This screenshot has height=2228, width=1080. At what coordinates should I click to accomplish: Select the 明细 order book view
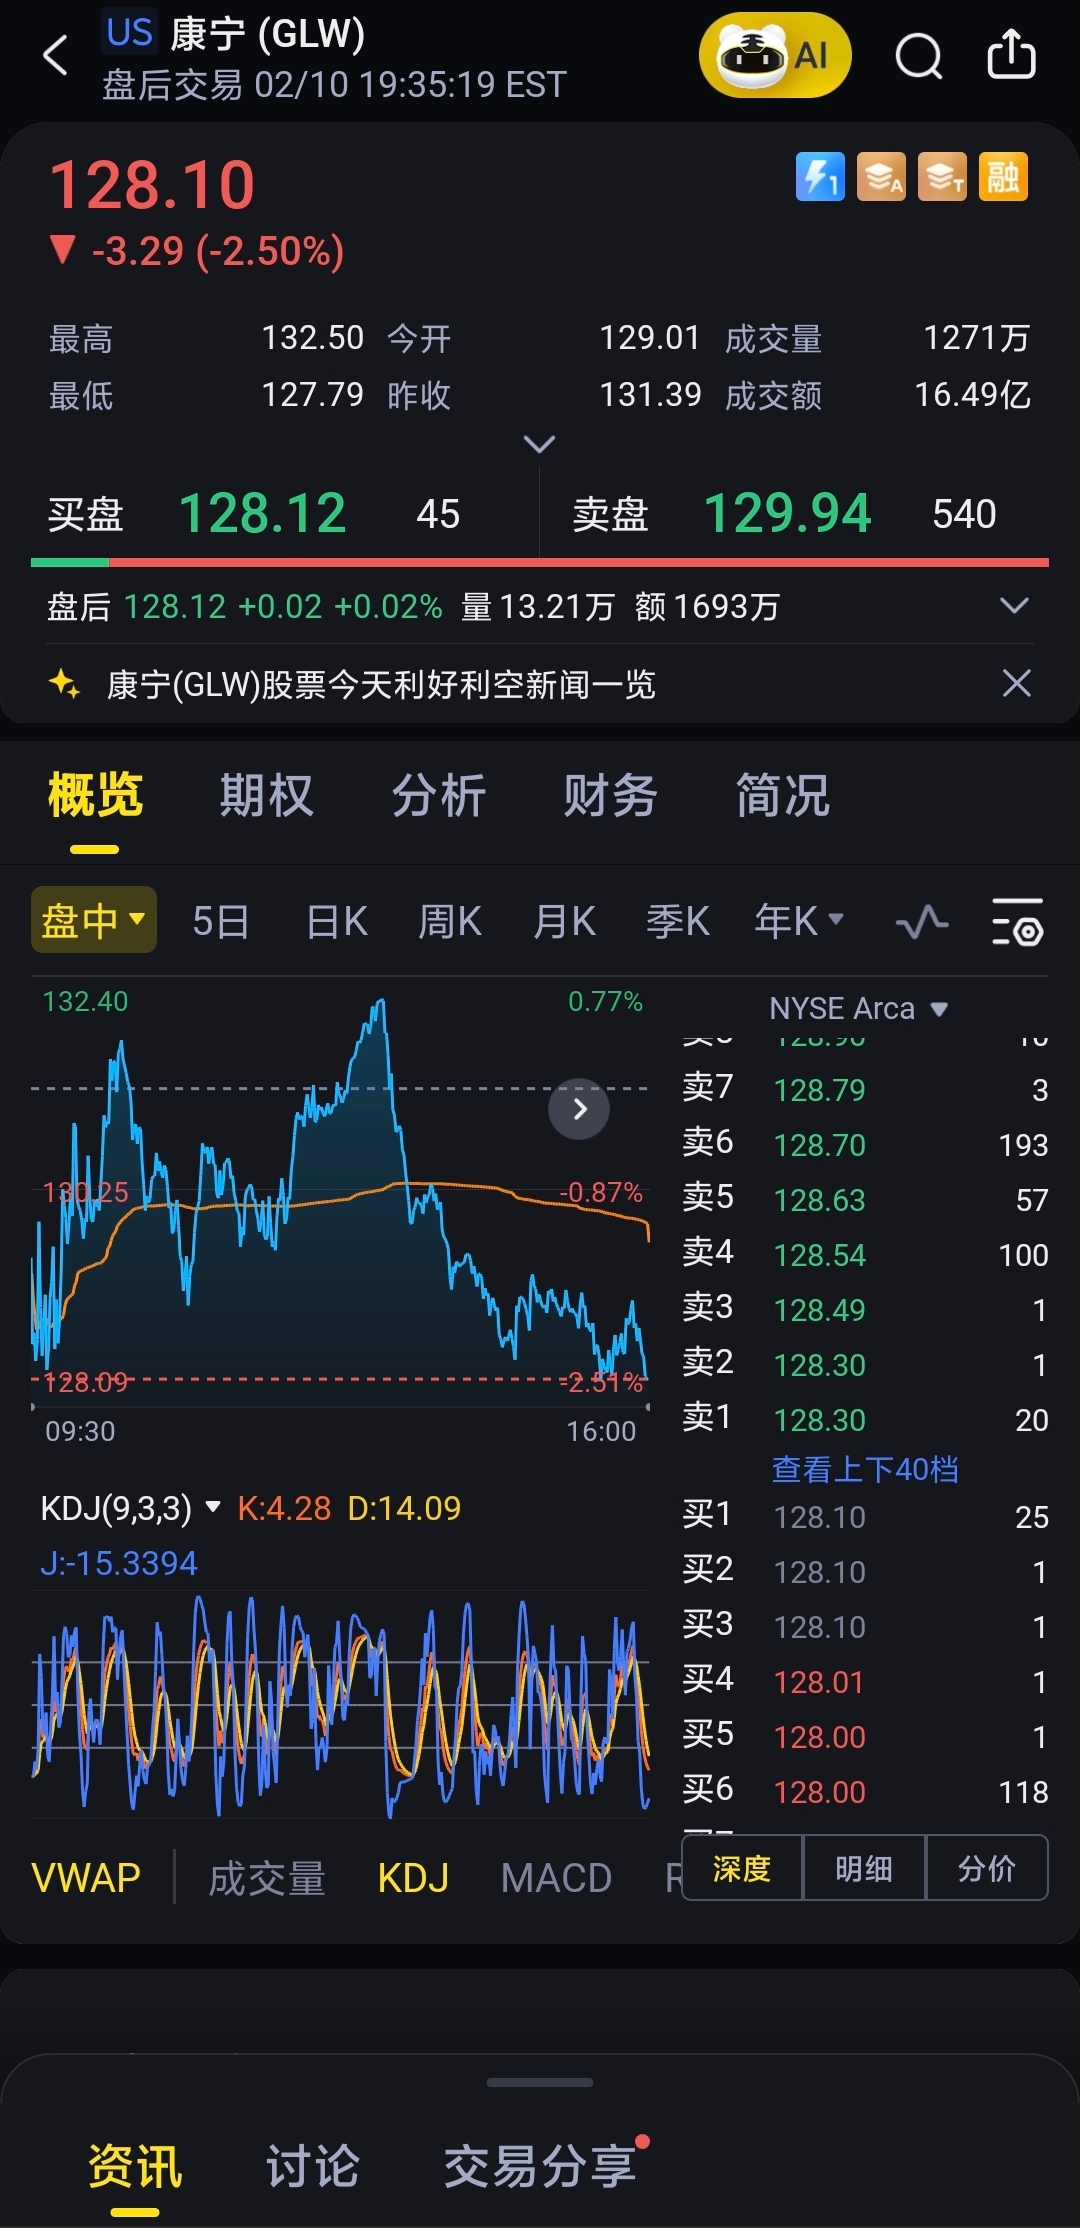(864, 1867)
